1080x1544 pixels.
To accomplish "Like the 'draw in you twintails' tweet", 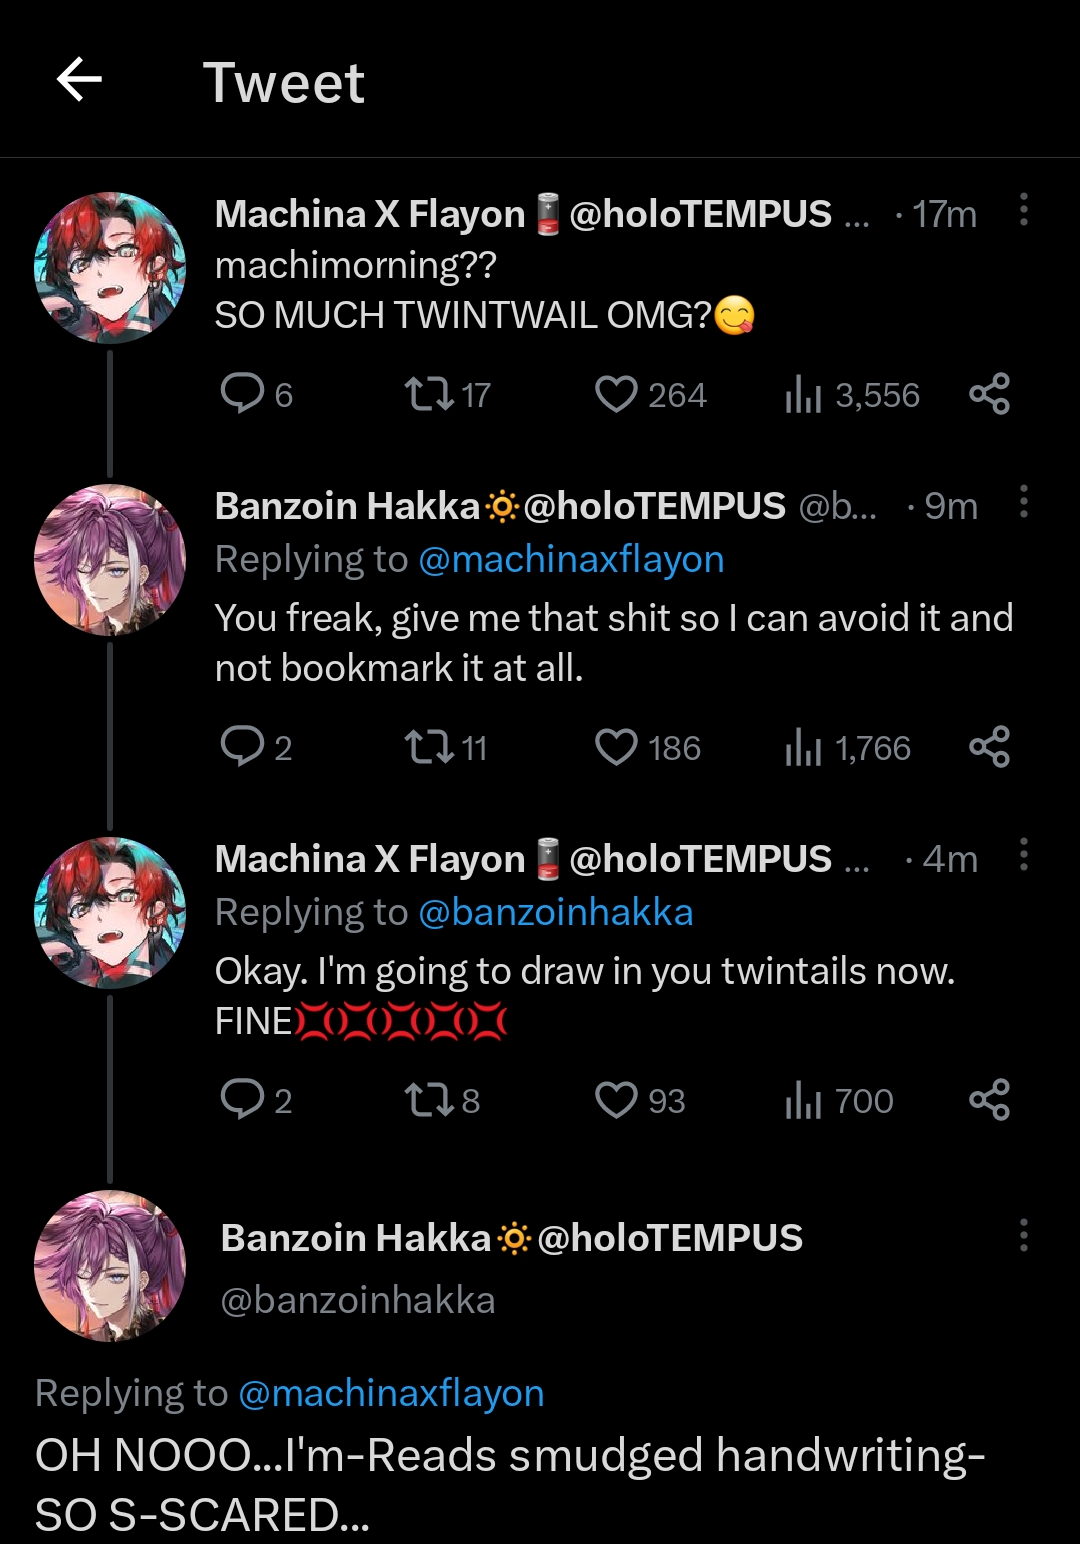I will [616, 1101].
